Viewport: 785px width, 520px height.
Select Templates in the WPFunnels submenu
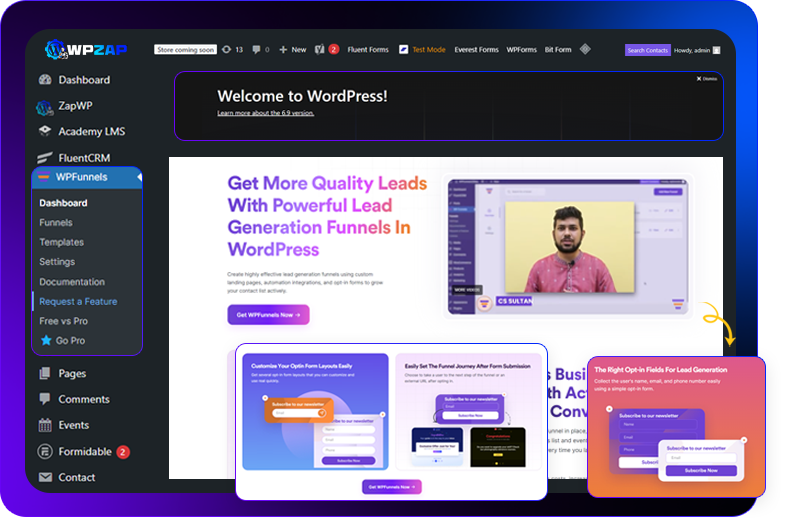(x=61, y=242)
